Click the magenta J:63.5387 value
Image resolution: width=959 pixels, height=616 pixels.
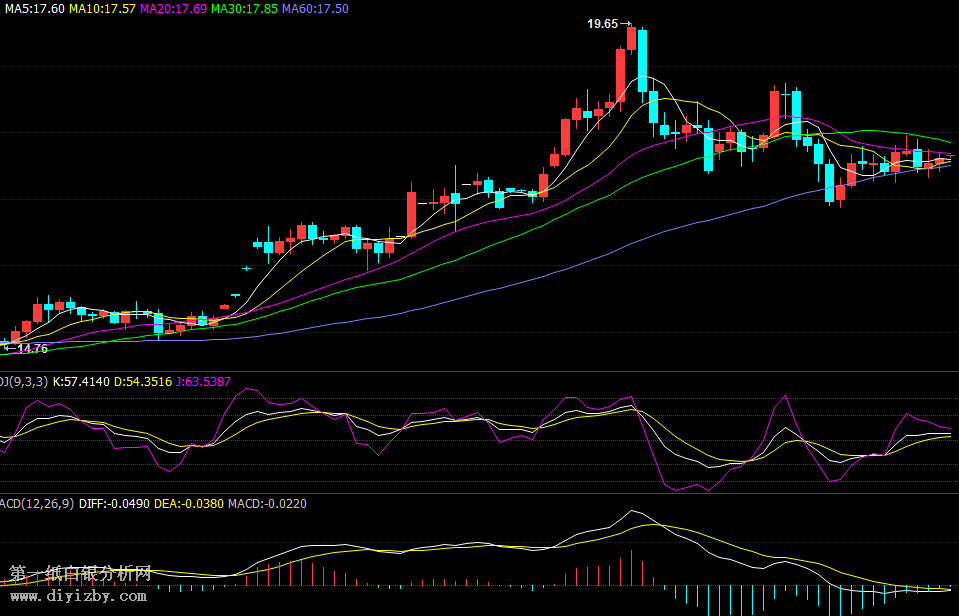tap(203, 381)
